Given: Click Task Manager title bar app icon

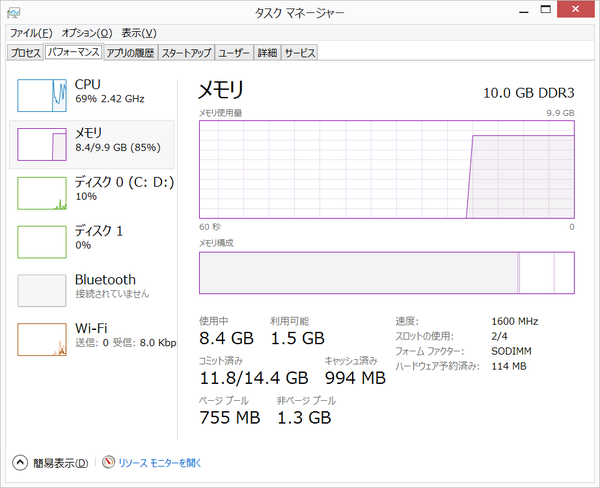Looking at the screenshot, I should coord(14,13).
